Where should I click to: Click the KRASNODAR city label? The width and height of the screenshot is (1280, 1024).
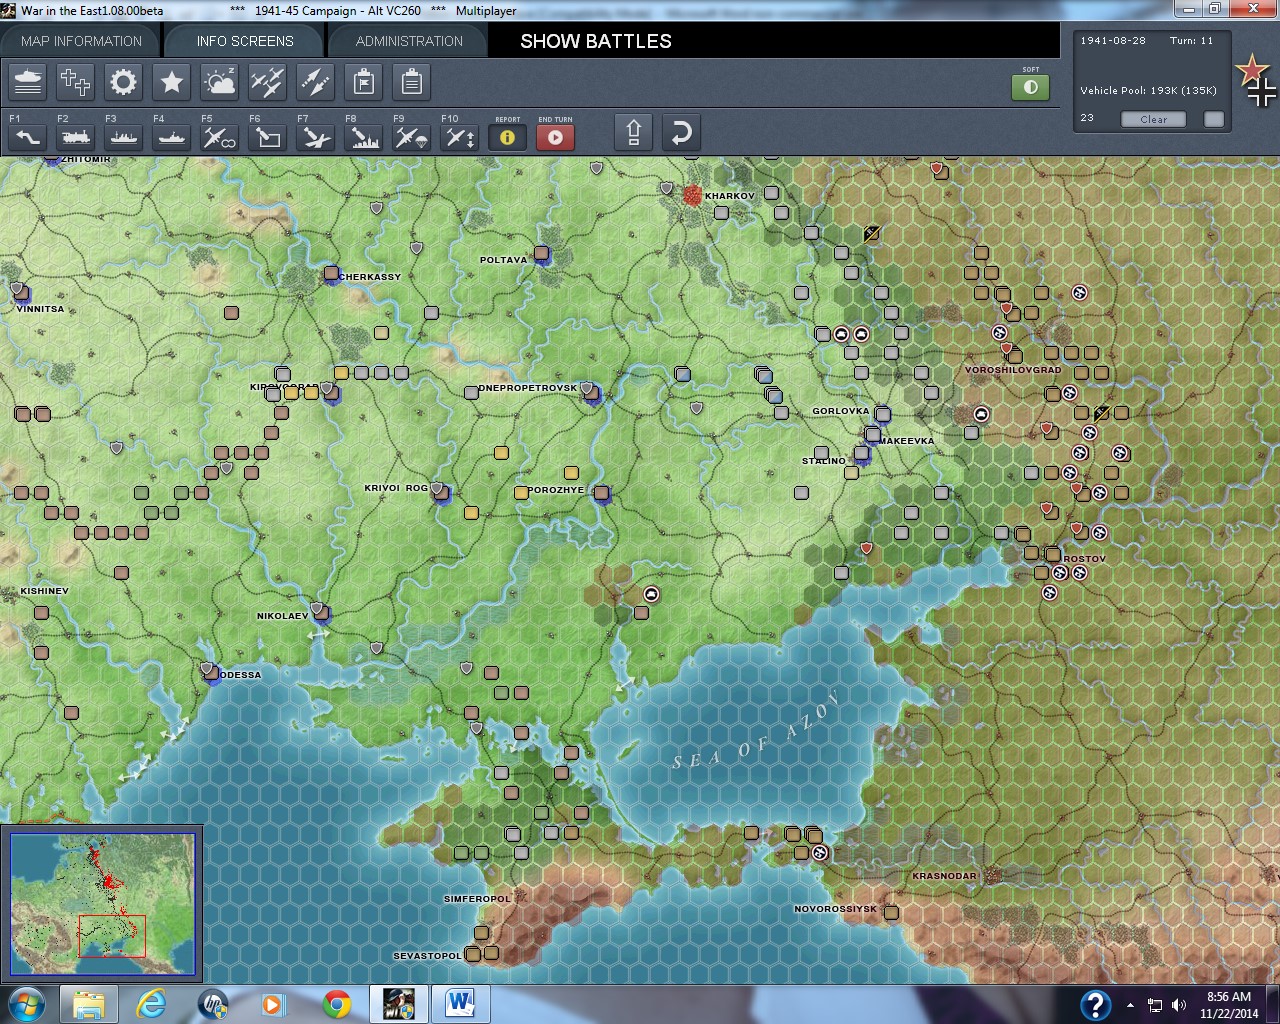[944, 876]
